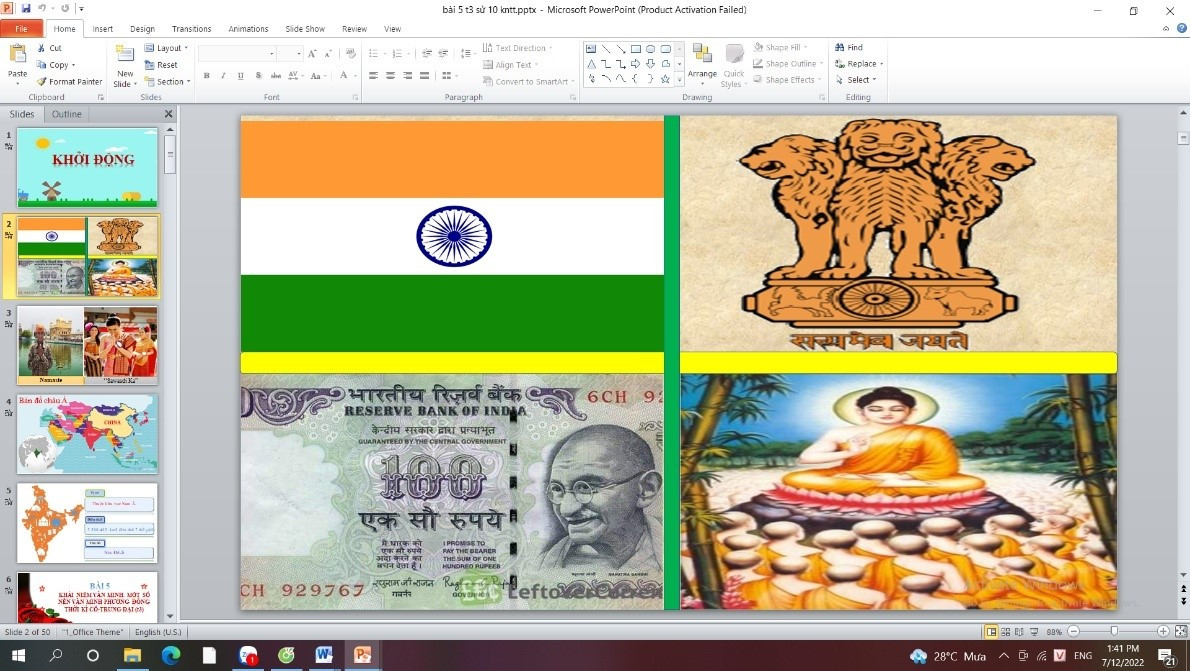Viewport: 1190px width, 671px height.
Task: Toggle Bold formatting
Action: click(206, 75)
